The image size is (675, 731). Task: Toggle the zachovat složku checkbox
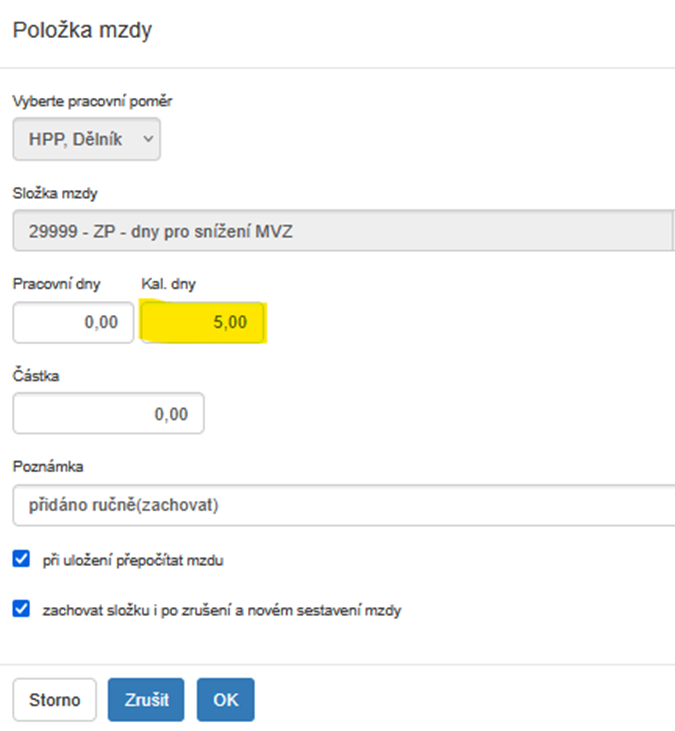(x=22, y=608)
